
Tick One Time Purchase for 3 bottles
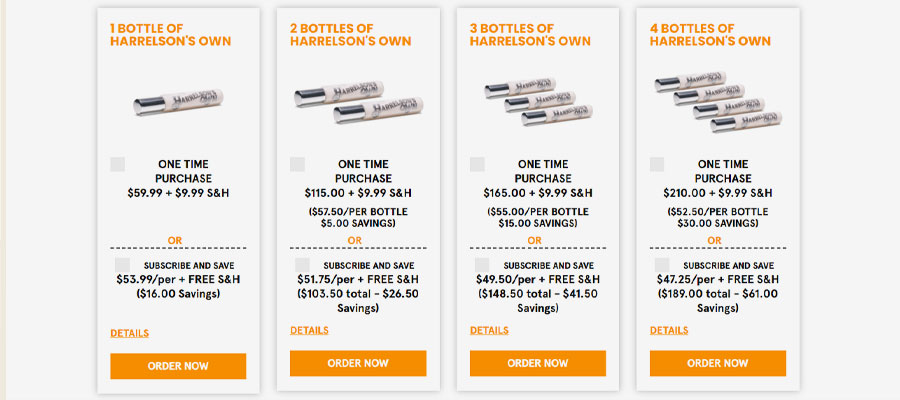(478, 165)
